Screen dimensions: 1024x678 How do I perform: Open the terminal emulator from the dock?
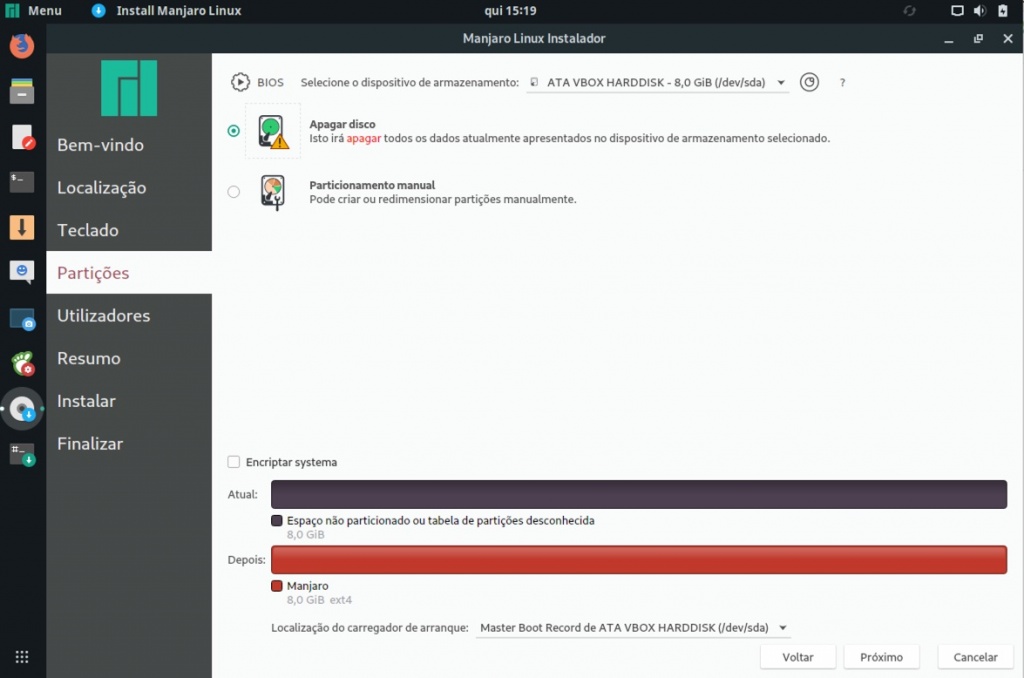pyautogui.click(x=22, y=182)
